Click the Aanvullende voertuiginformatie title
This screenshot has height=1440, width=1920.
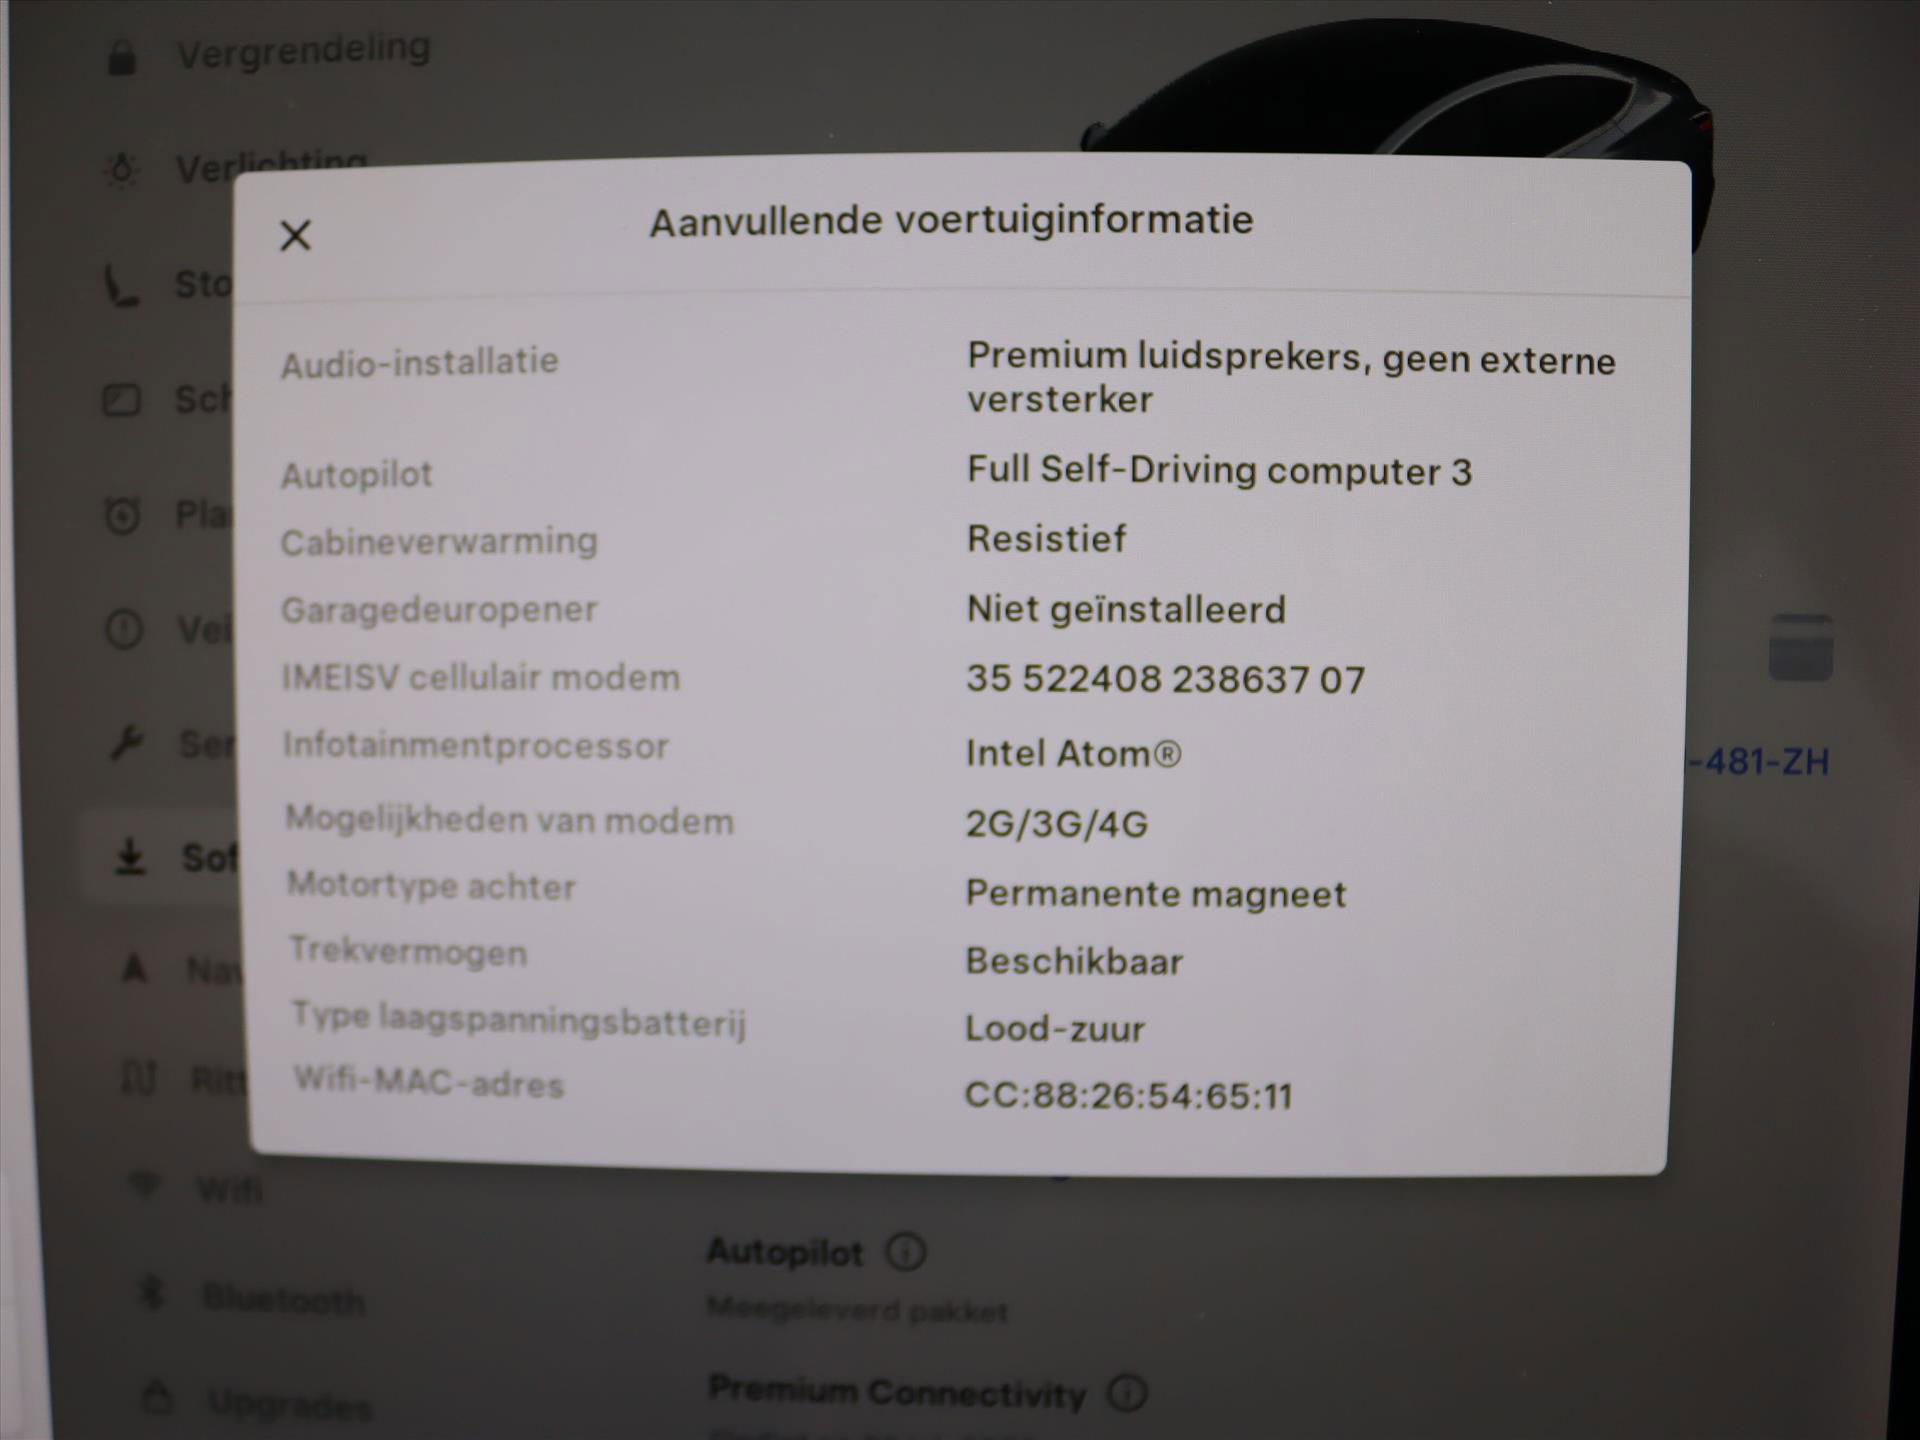pos(951,221)
